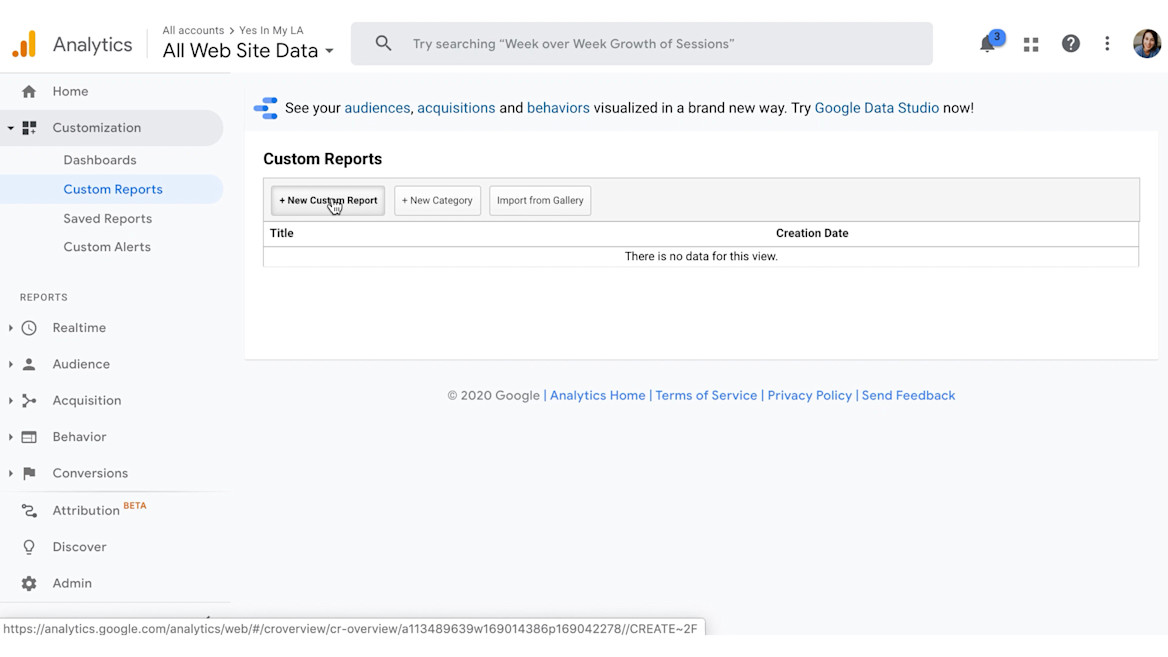1168x657 pixels.
Task: Click the Audience person icon
Action: coord(29,364)
